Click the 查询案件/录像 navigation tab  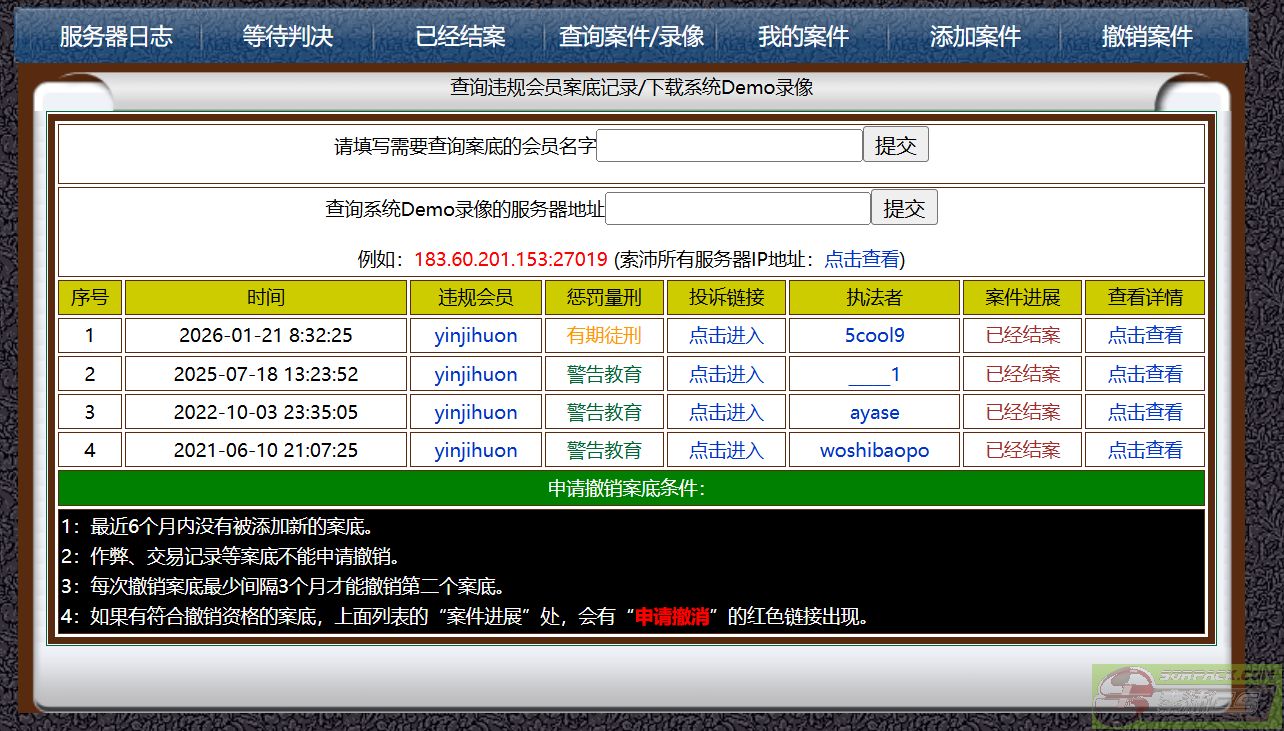(x=631, y=37)
